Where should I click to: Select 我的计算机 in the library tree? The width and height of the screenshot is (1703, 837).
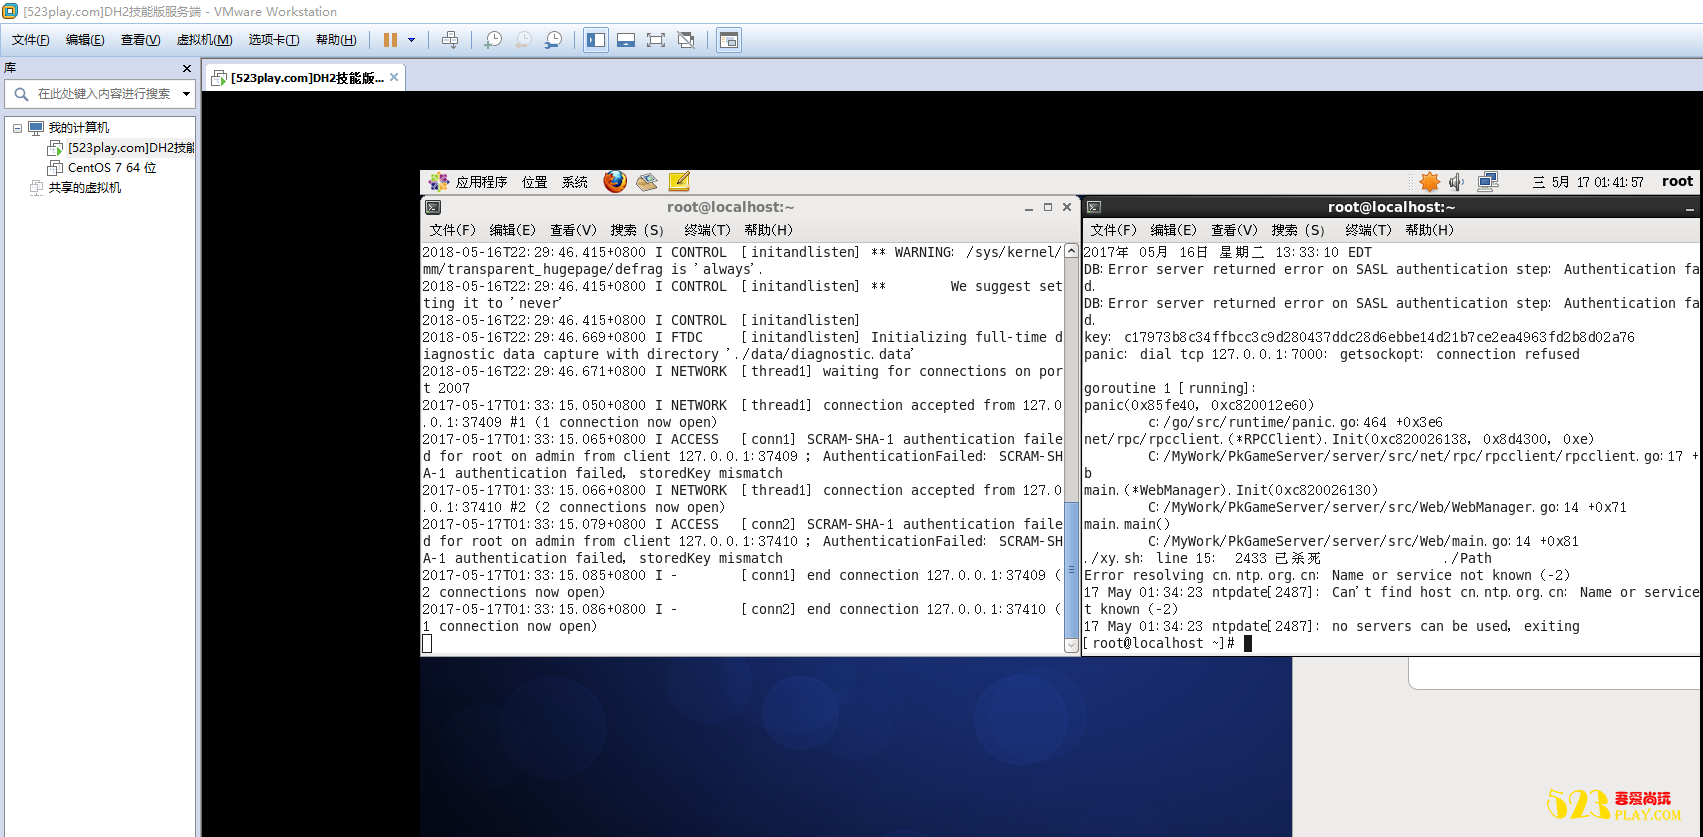(x=79, y=128)
